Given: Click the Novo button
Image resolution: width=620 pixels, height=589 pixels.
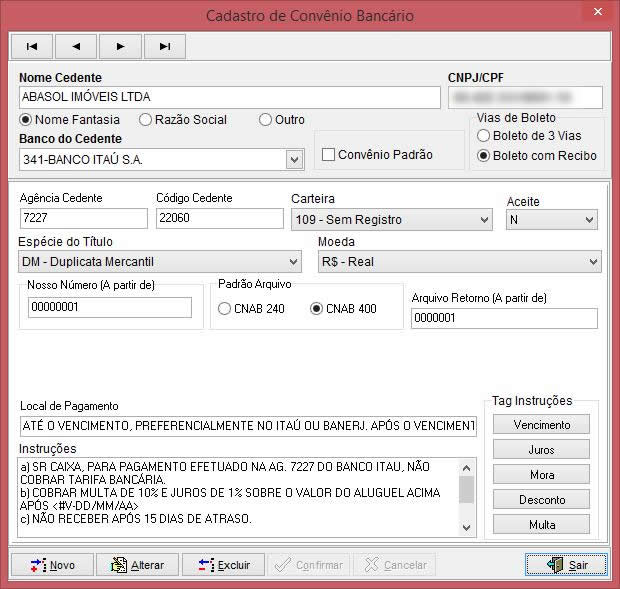Looking at the screenshot, I should [52, 565].
